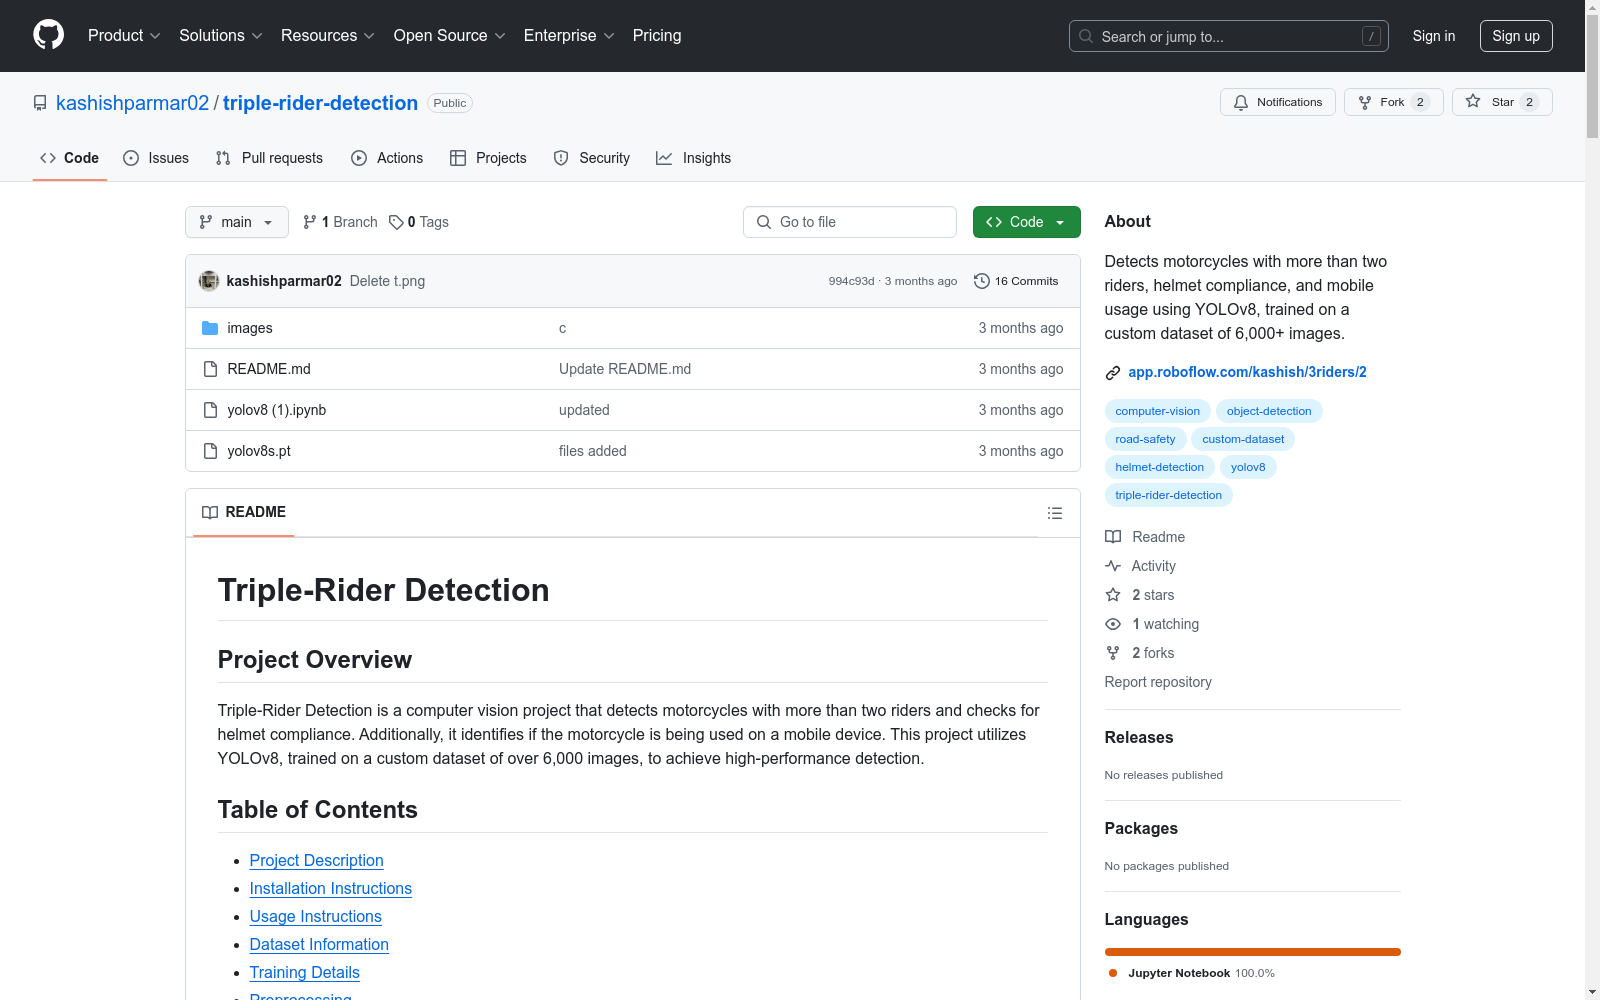Expand the green Code dropdown
This screenshot has width=1600, height=1000.
tap(1026, 222)
